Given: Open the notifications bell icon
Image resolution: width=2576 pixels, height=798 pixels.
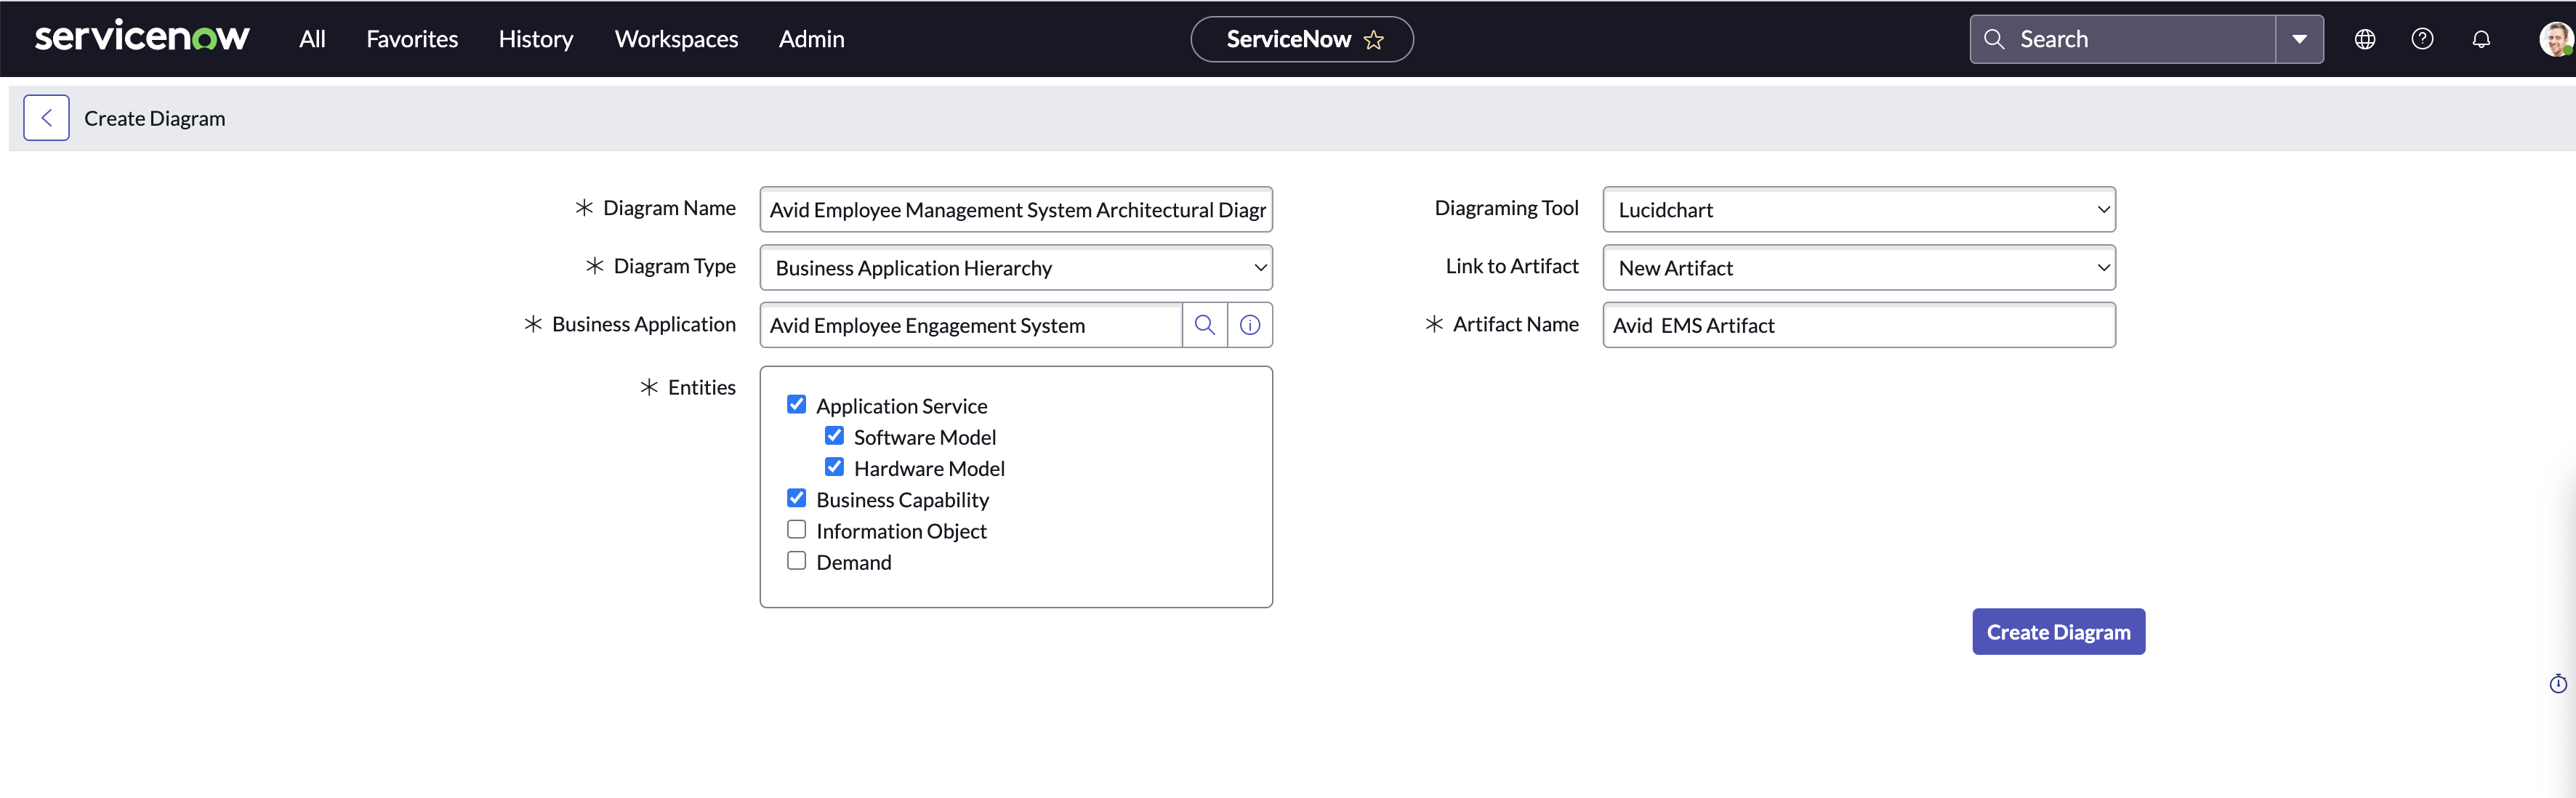Looking at the screenshot, I should tap(2481, 39).
